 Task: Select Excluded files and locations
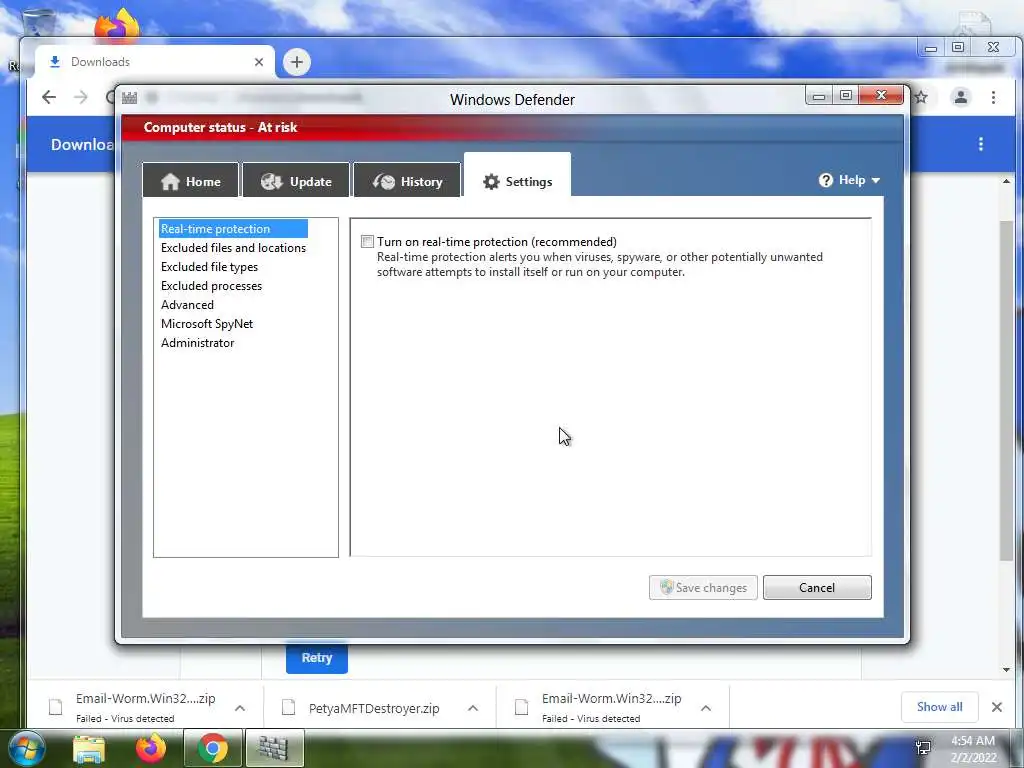click(x=233, y=248)
